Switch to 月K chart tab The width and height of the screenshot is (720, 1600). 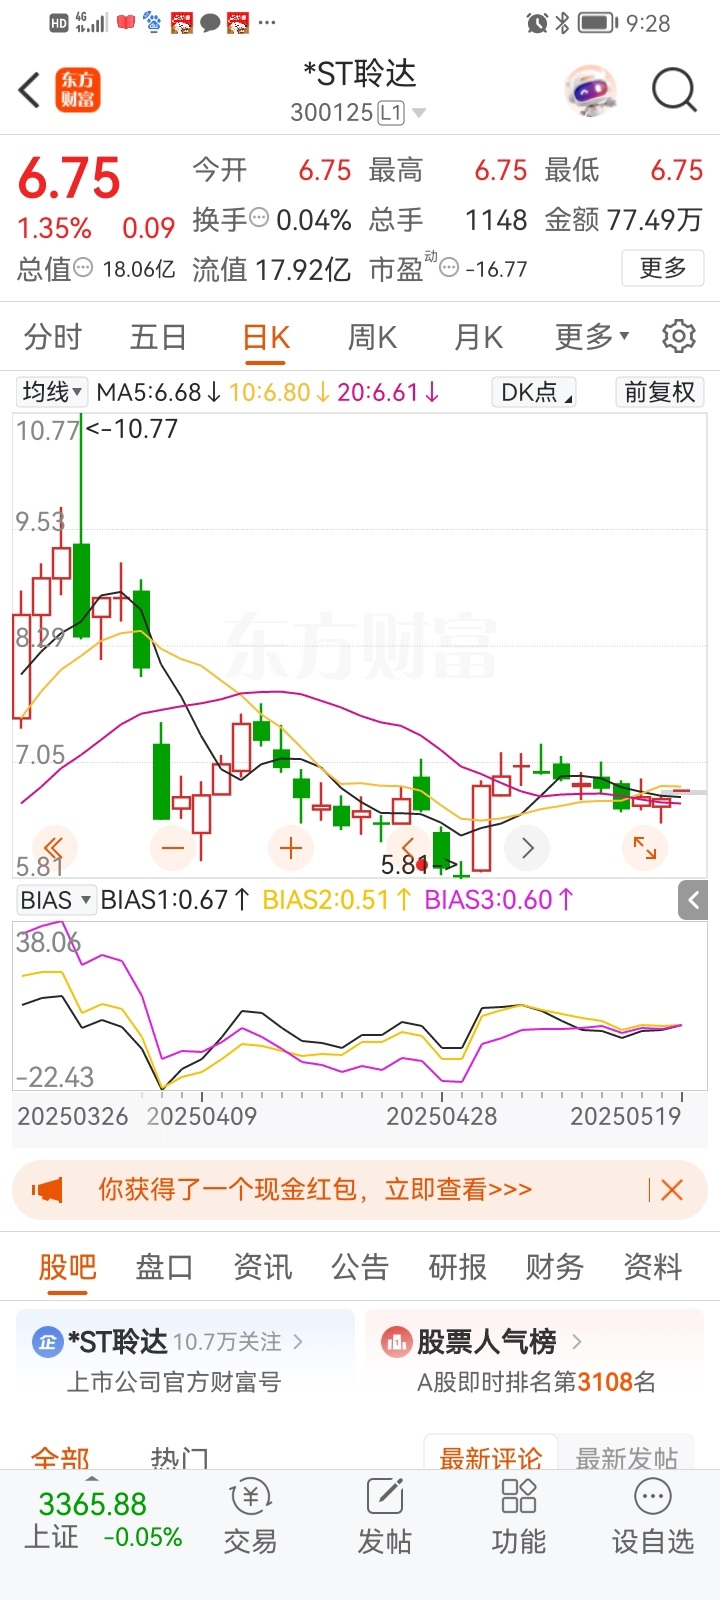point(478,337)
